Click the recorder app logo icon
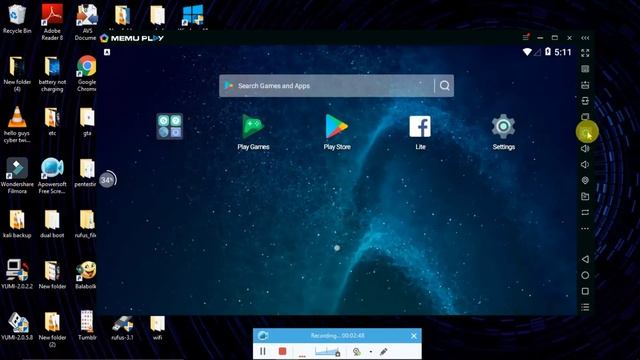 click(x=263, y=336)
